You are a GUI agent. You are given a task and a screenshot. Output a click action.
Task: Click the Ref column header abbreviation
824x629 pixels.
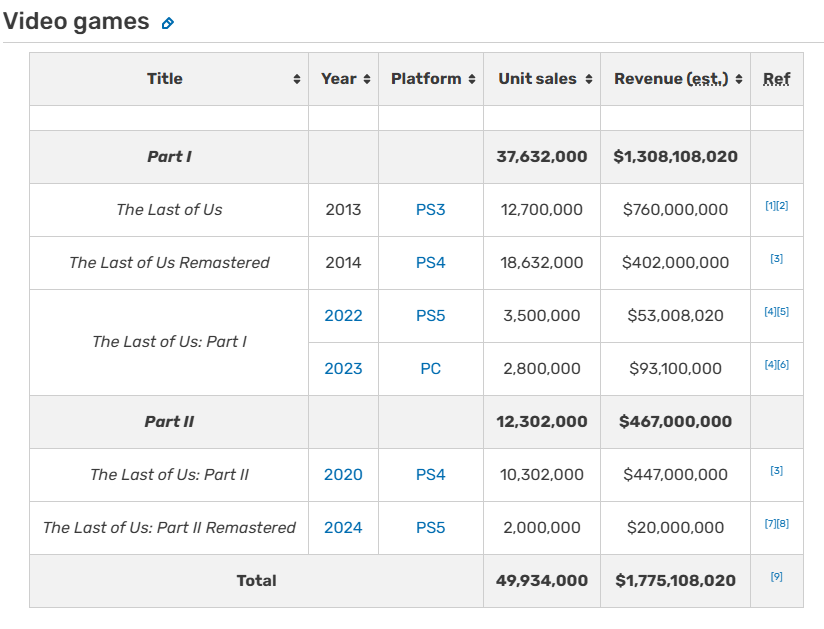click(x=777, y=79)
